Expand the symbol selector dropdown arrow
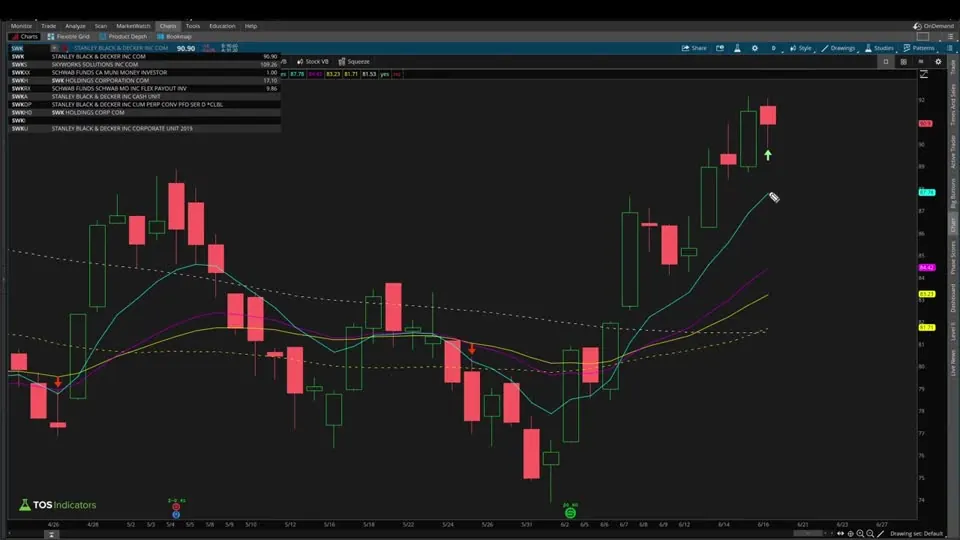The image size is (960, 540). [54, 48]
